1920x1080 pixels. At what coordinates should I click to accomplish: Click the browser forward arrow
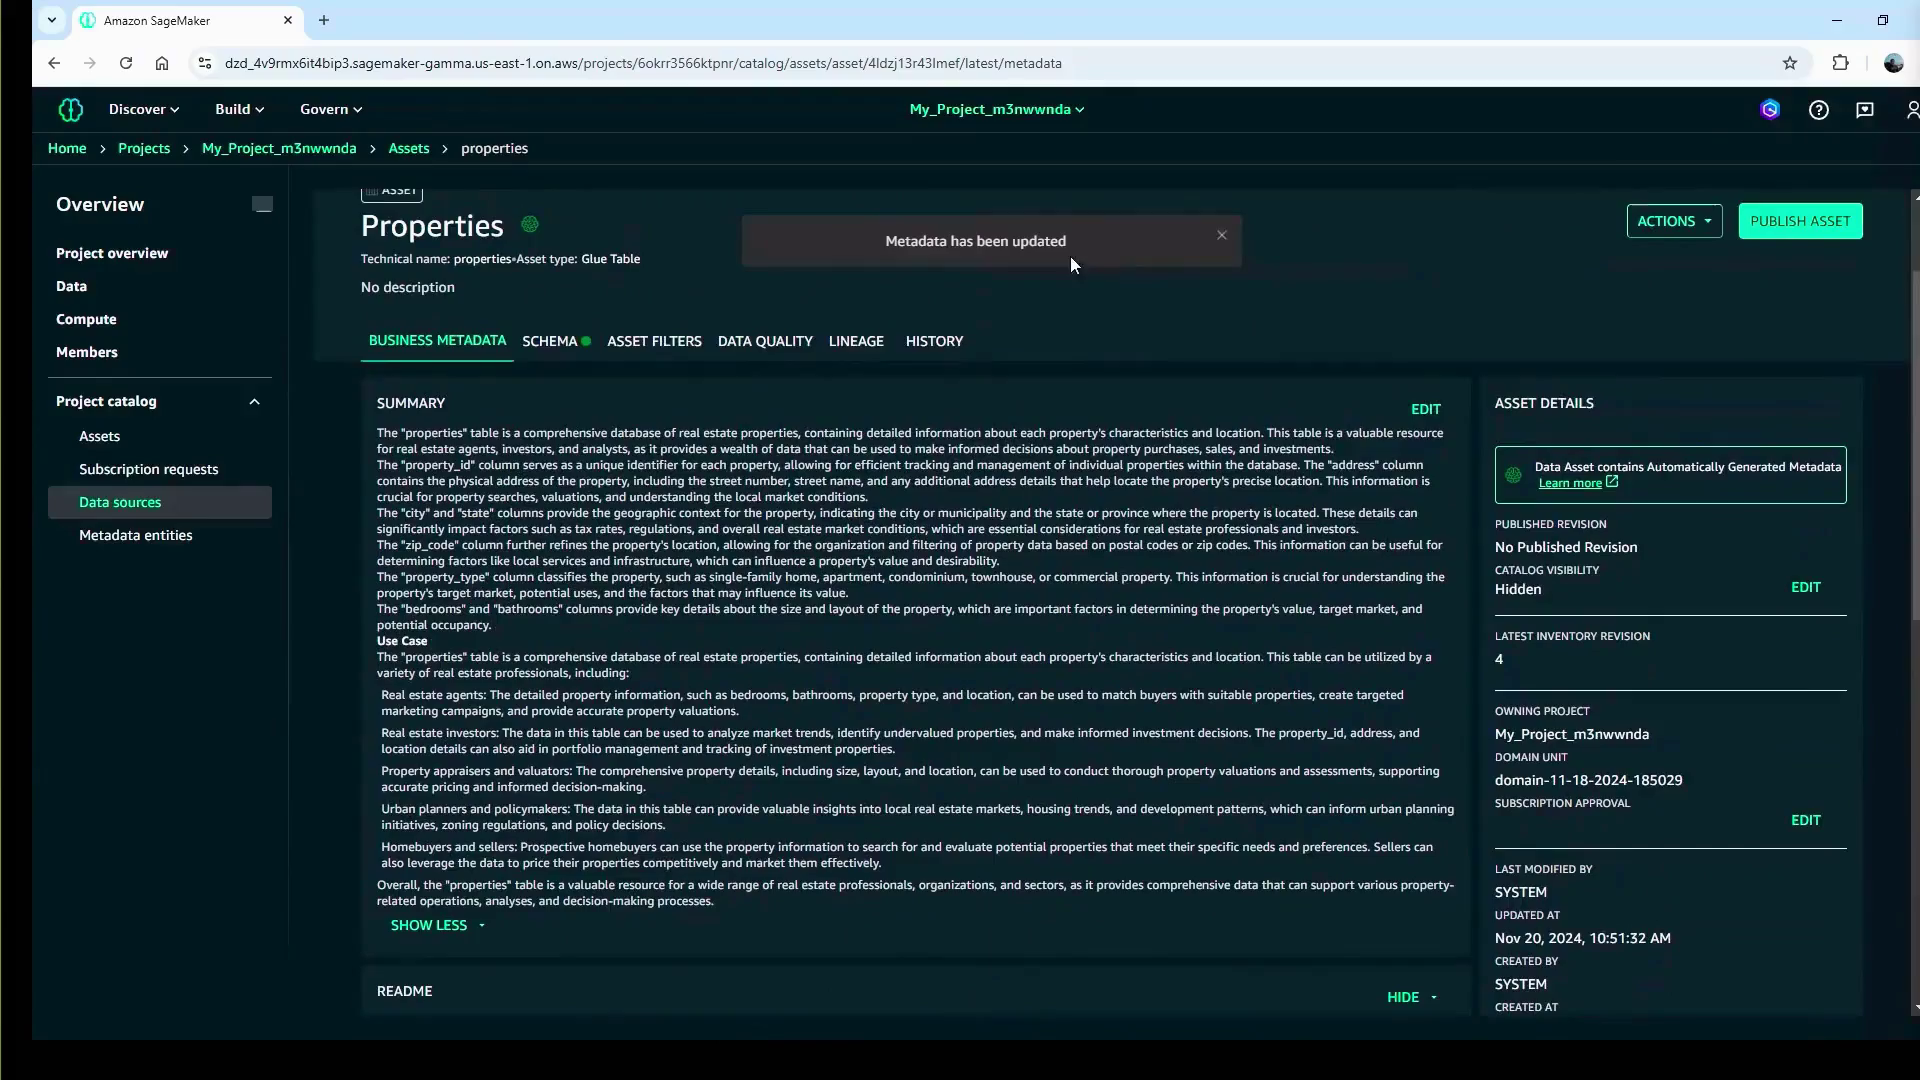coord(90,63)
